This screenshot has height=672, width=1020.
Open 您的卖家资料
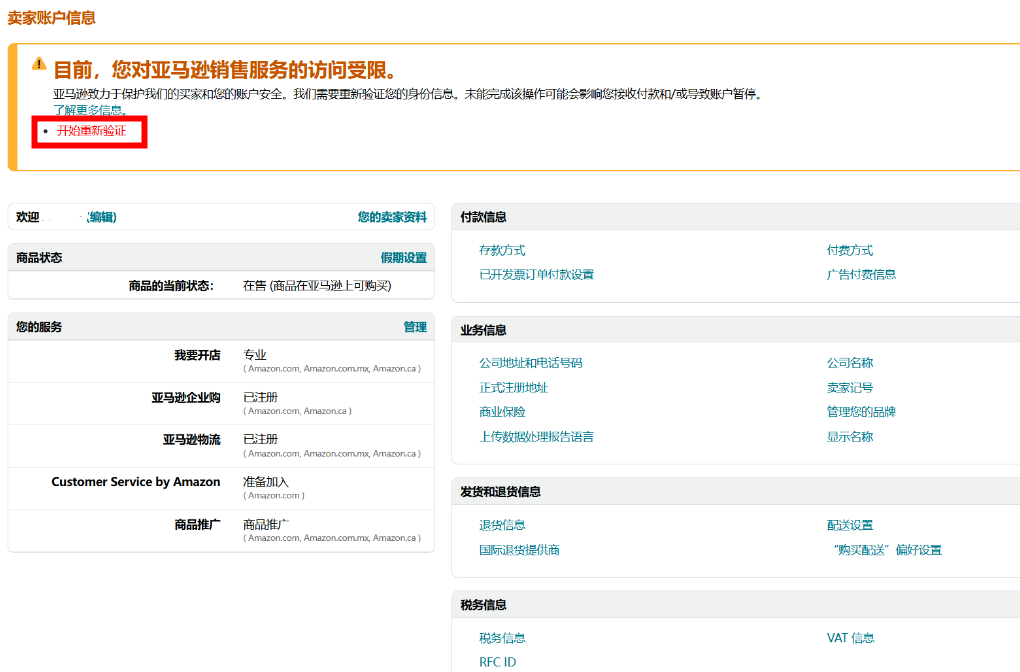point(393,217)
